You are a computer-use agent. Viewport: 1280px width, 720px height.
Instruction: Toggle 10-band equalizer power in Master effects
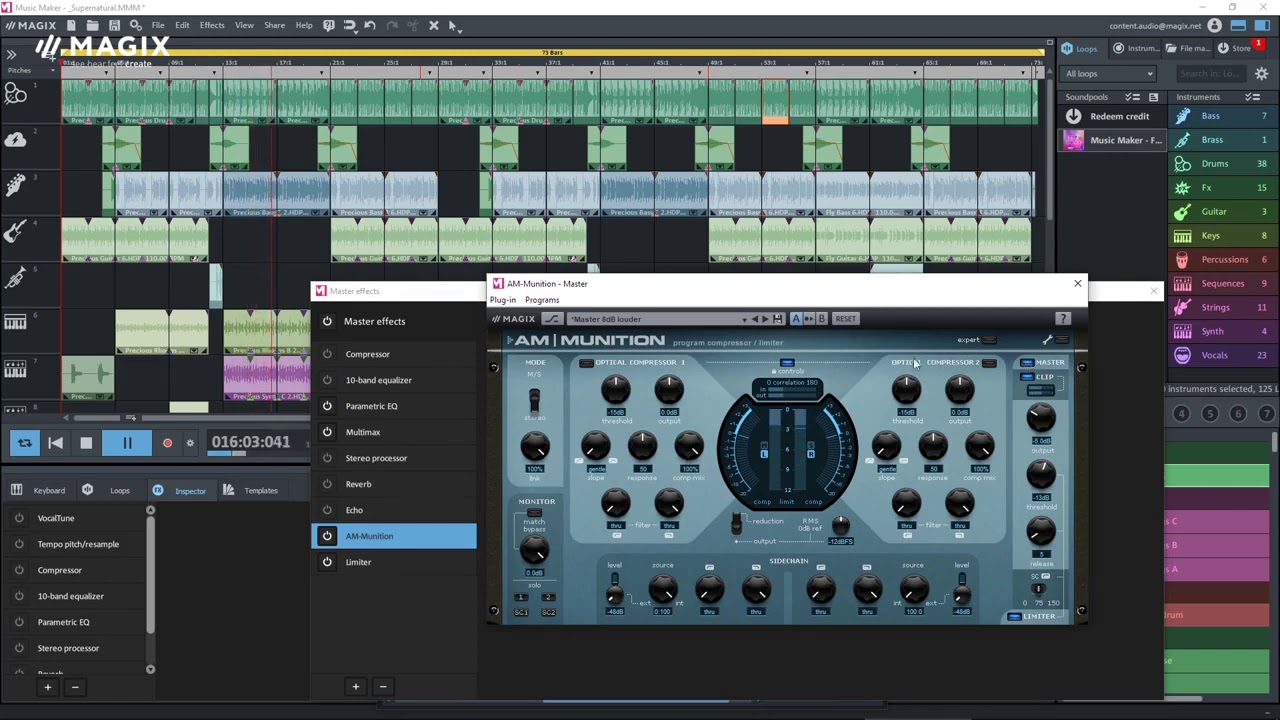pyautogui.click(x=327, y=380)
